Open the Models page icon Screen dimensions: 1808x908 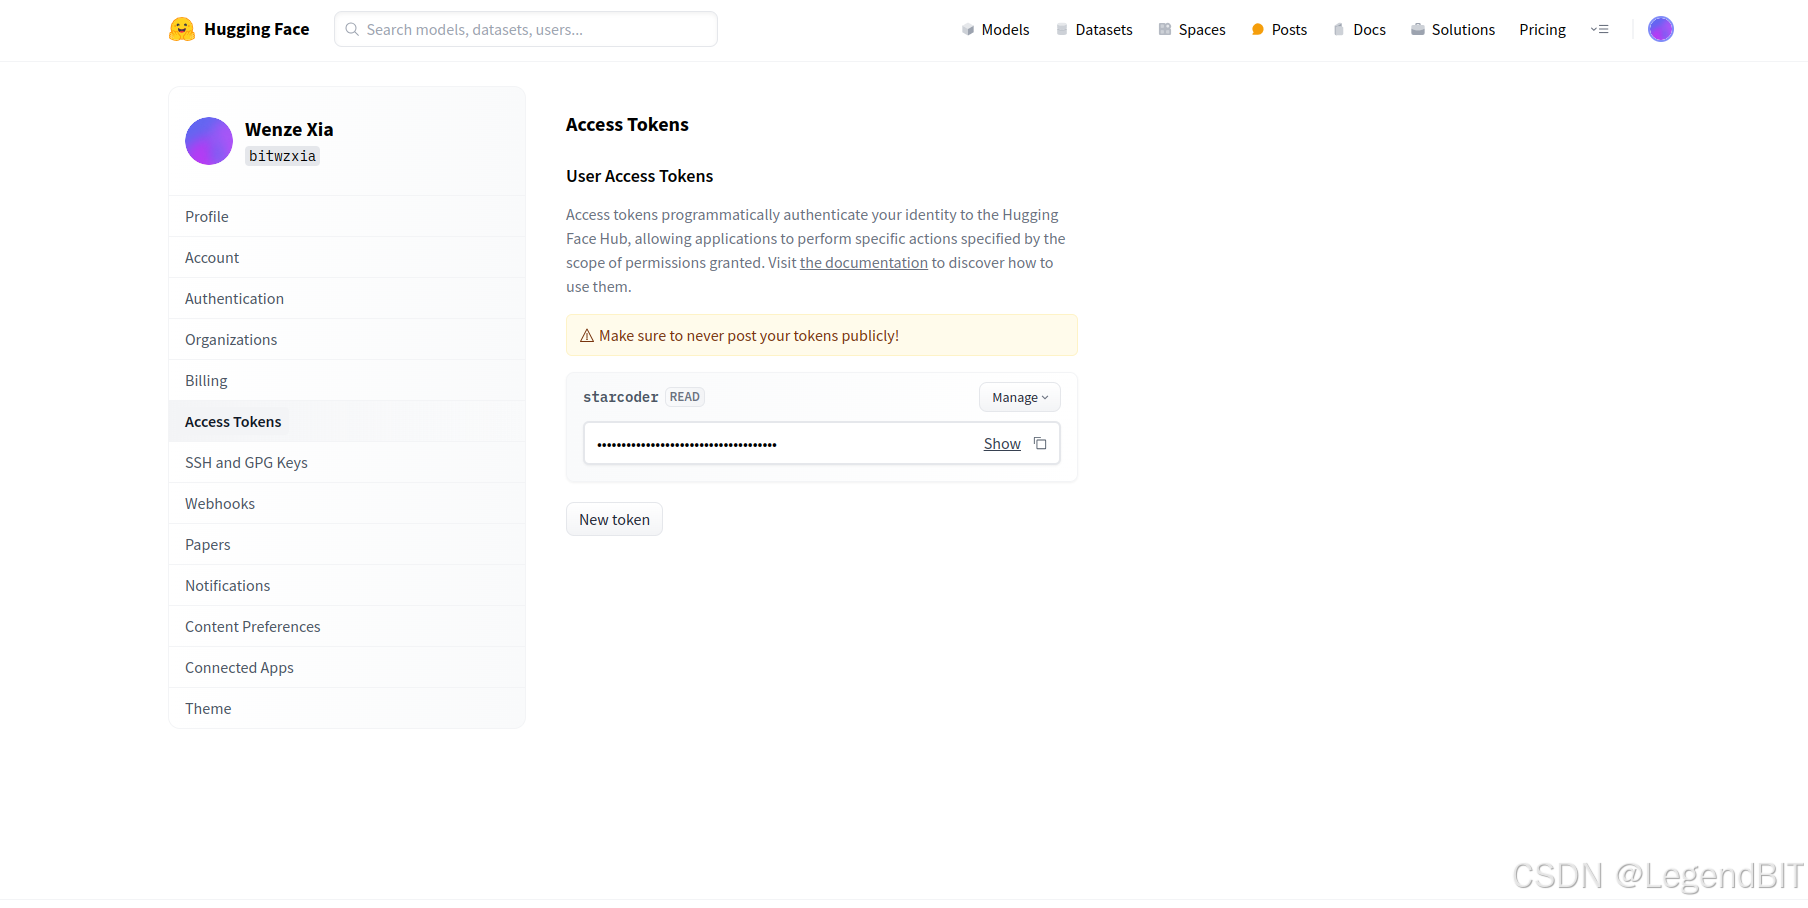968,30
